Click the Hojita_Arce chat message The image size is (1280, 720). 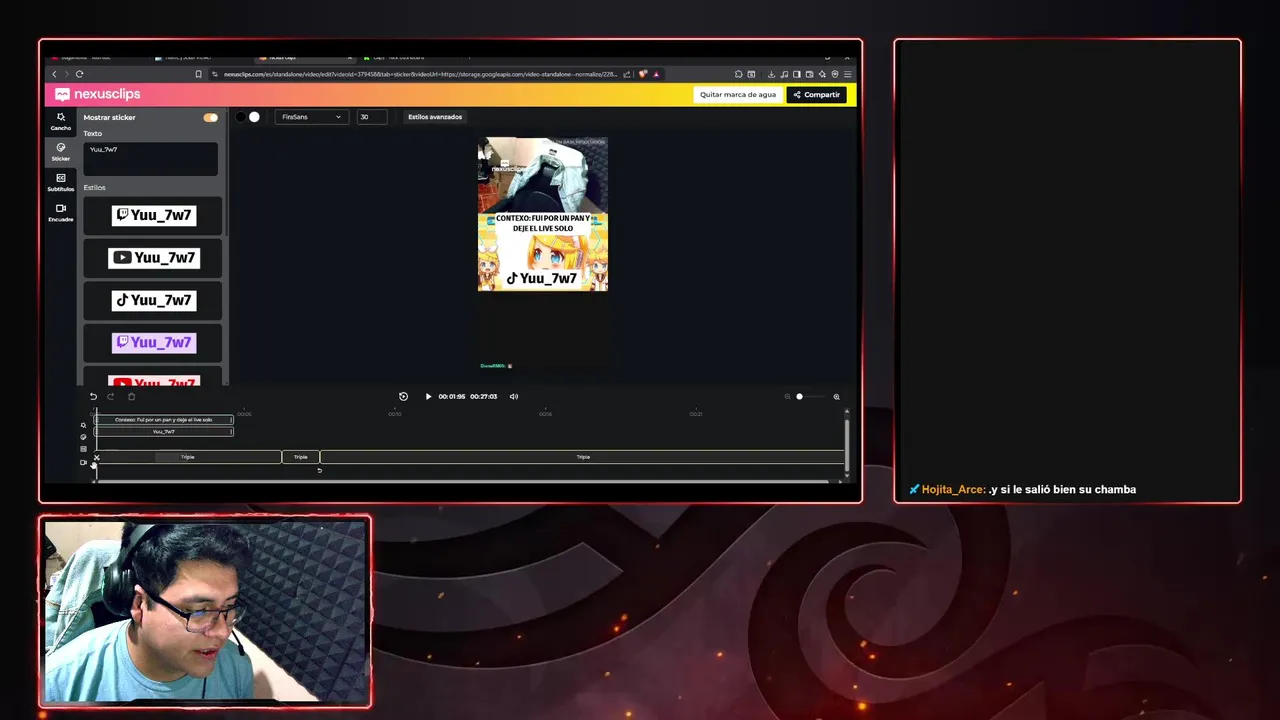click(x=1023, y=490)
